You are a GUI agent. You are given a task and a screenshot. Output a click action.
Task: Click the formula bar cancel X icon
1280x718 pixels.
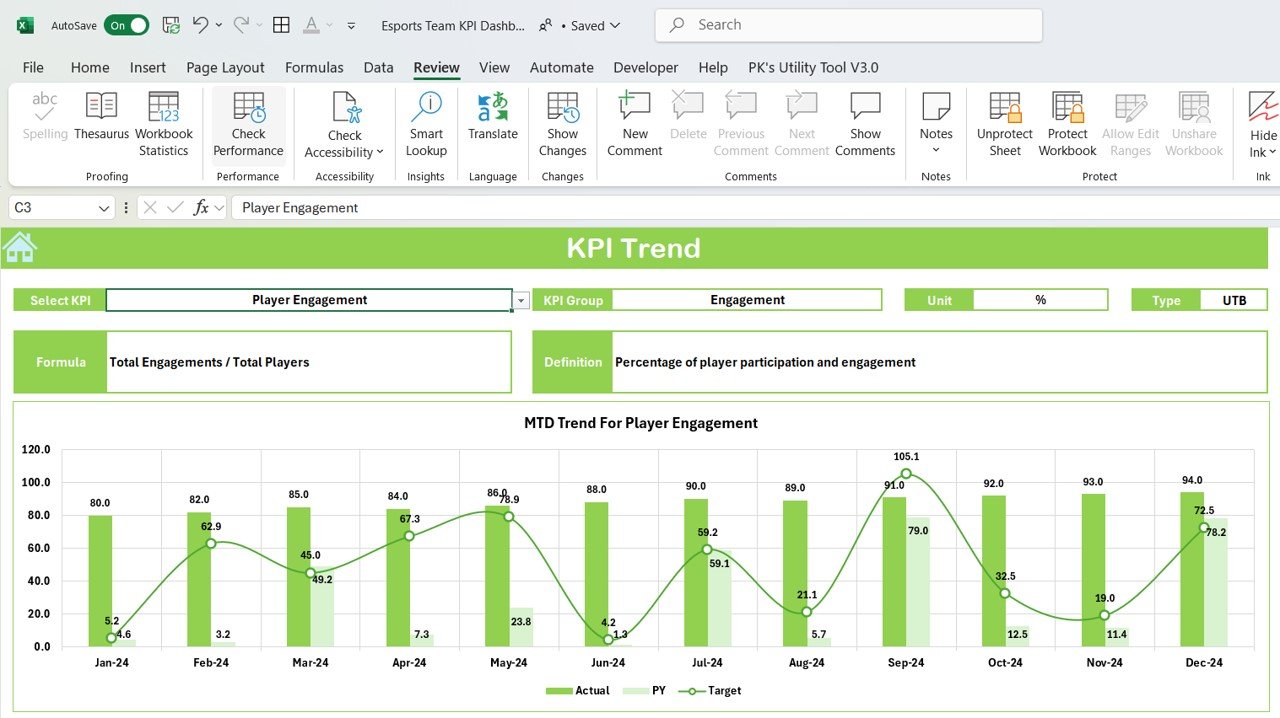150,207
